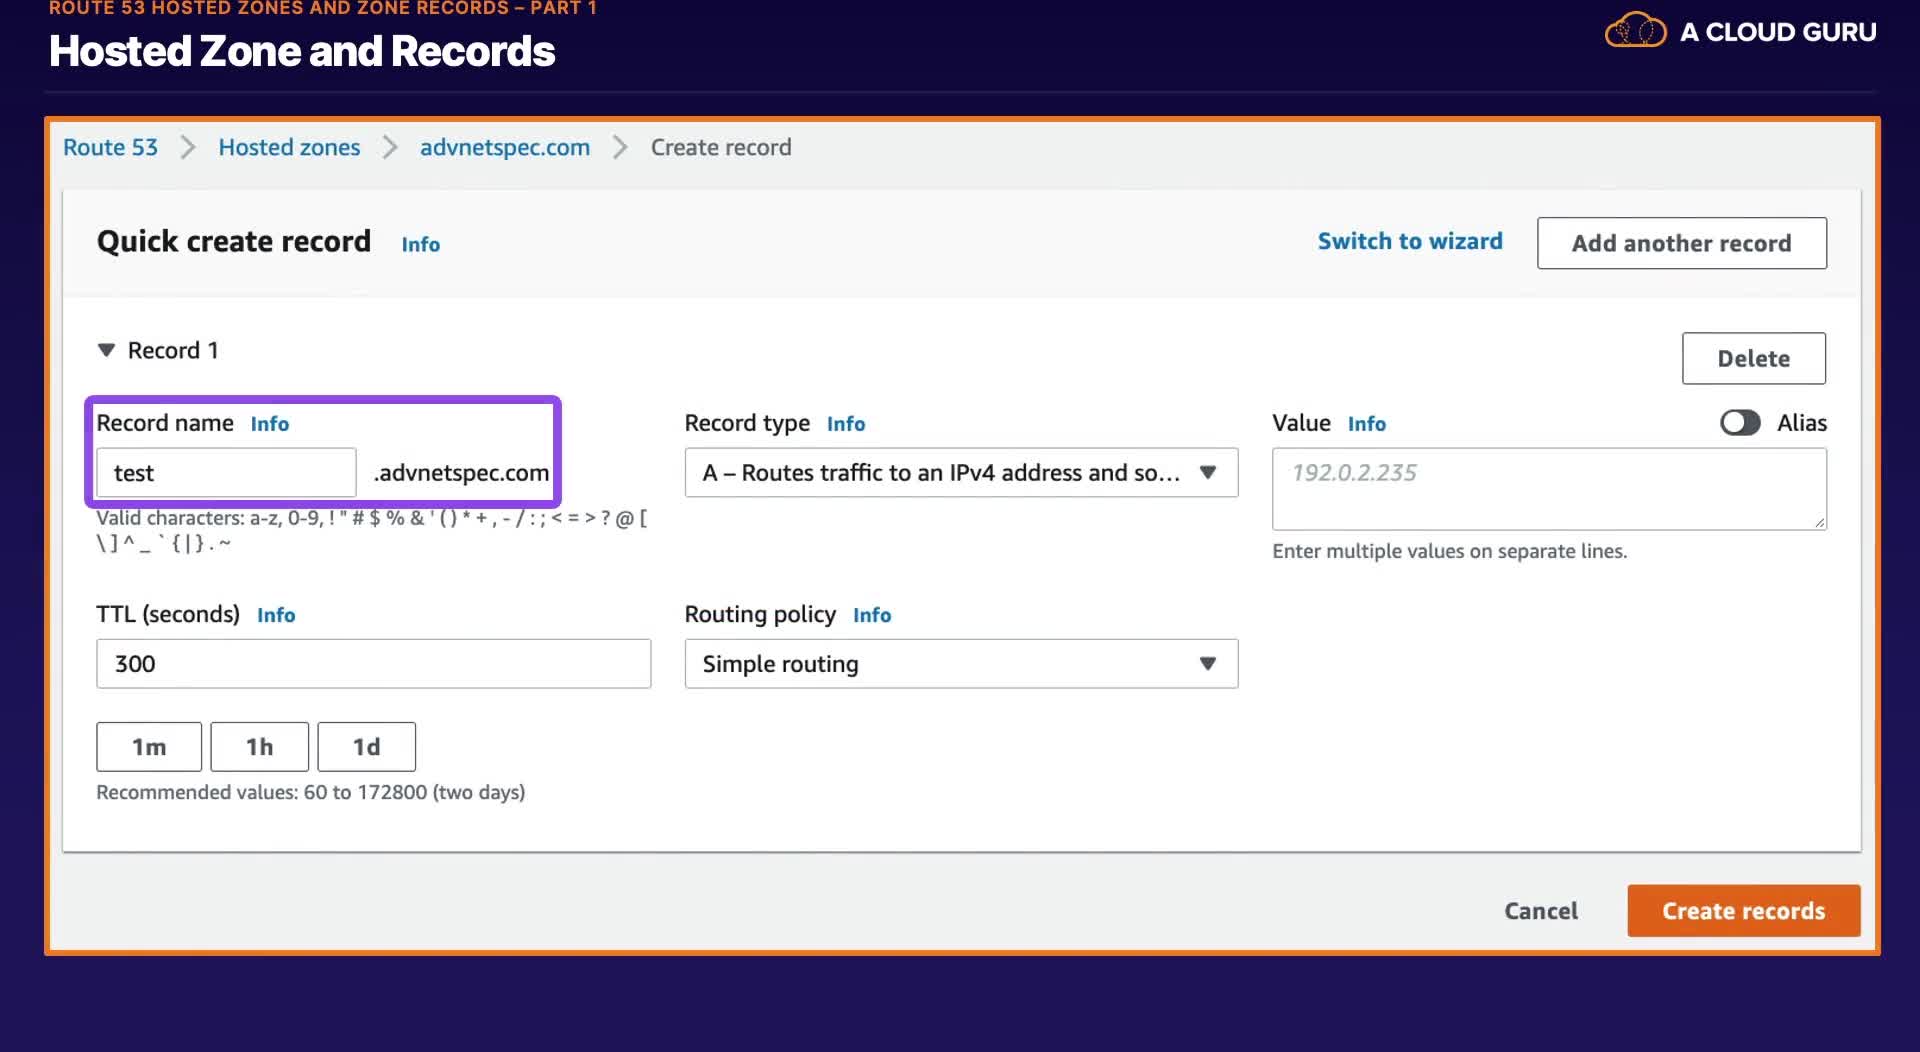The width and height of the screenshot is (1920, 1052).
Task: Toggle the Alias switch
Action: 1740,423
